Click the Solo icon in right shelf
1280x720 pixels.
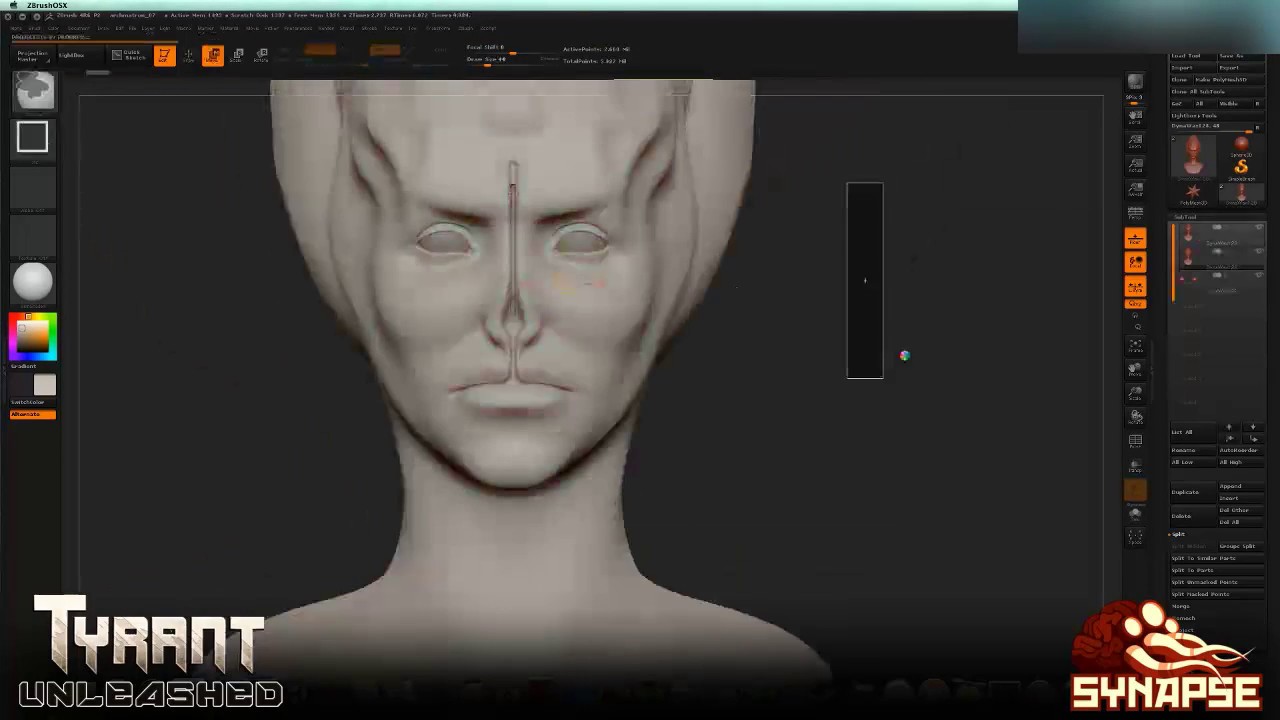tap(1135, 514)
